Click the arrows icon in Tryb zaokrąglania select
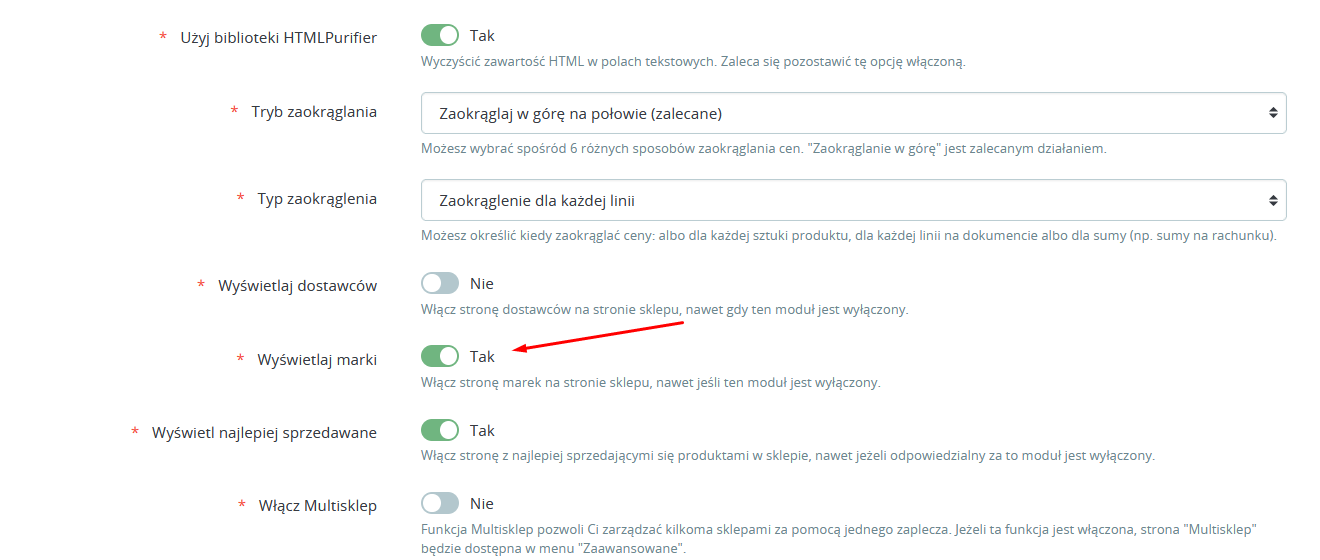The height and width of the screenshot is (560, 1320). [x=1272, y=113]
